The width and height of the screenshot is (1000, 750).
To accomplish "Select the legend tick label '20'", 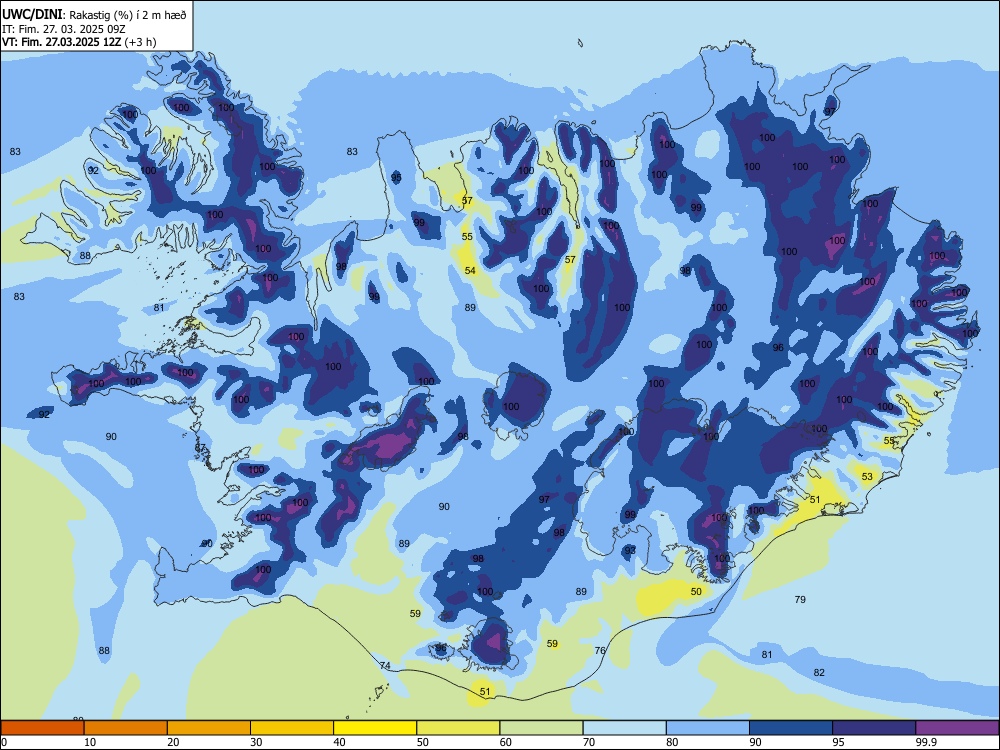I will (x=173, y=742).
